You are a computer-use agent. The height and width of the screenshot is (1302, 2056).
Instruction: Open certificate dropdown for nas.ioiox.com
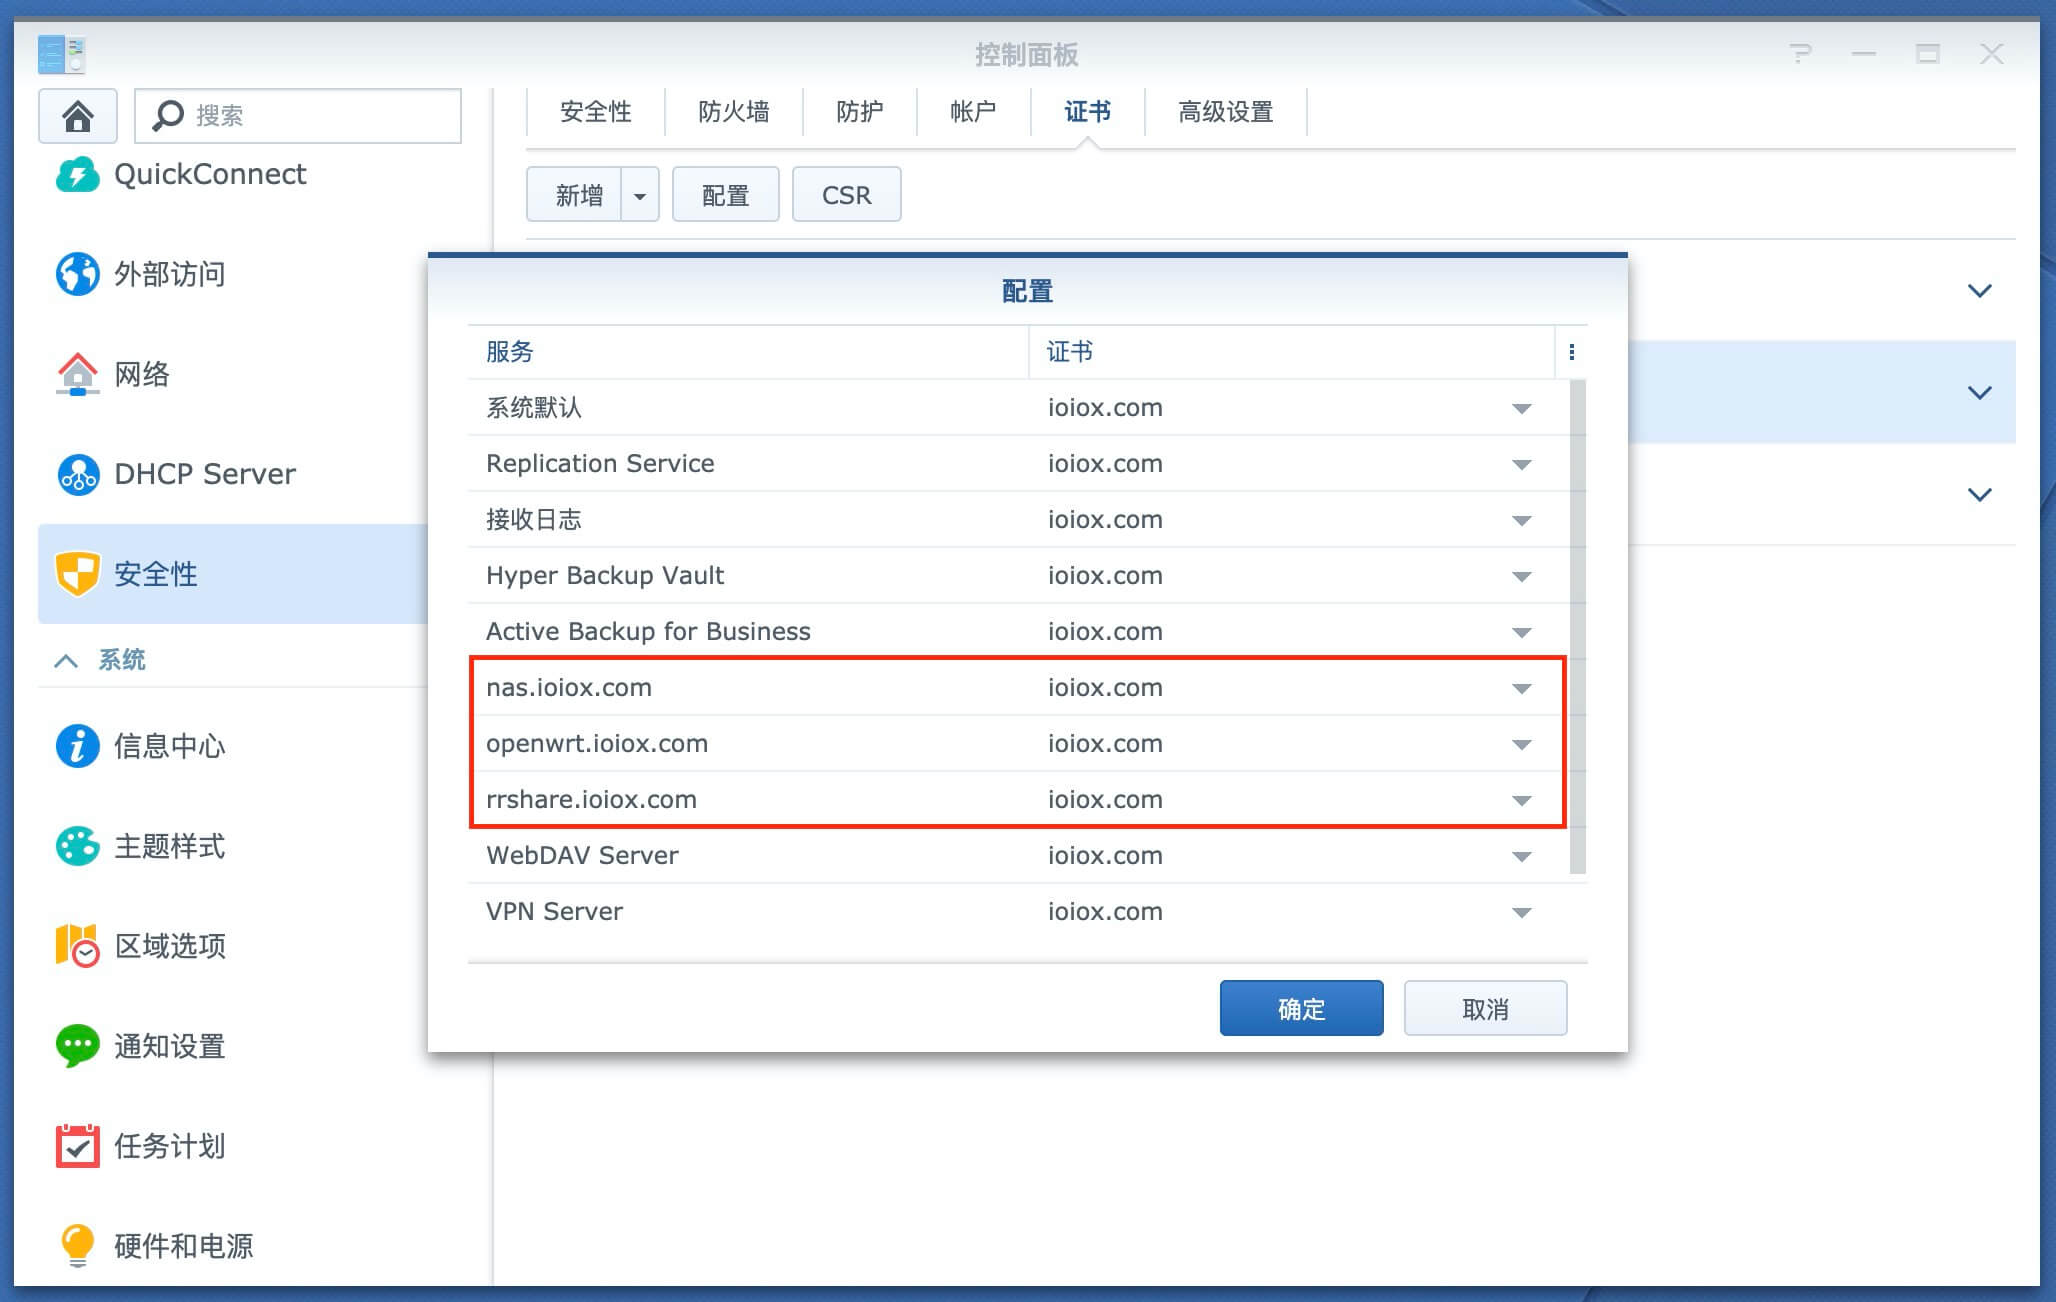point(1521,688)
